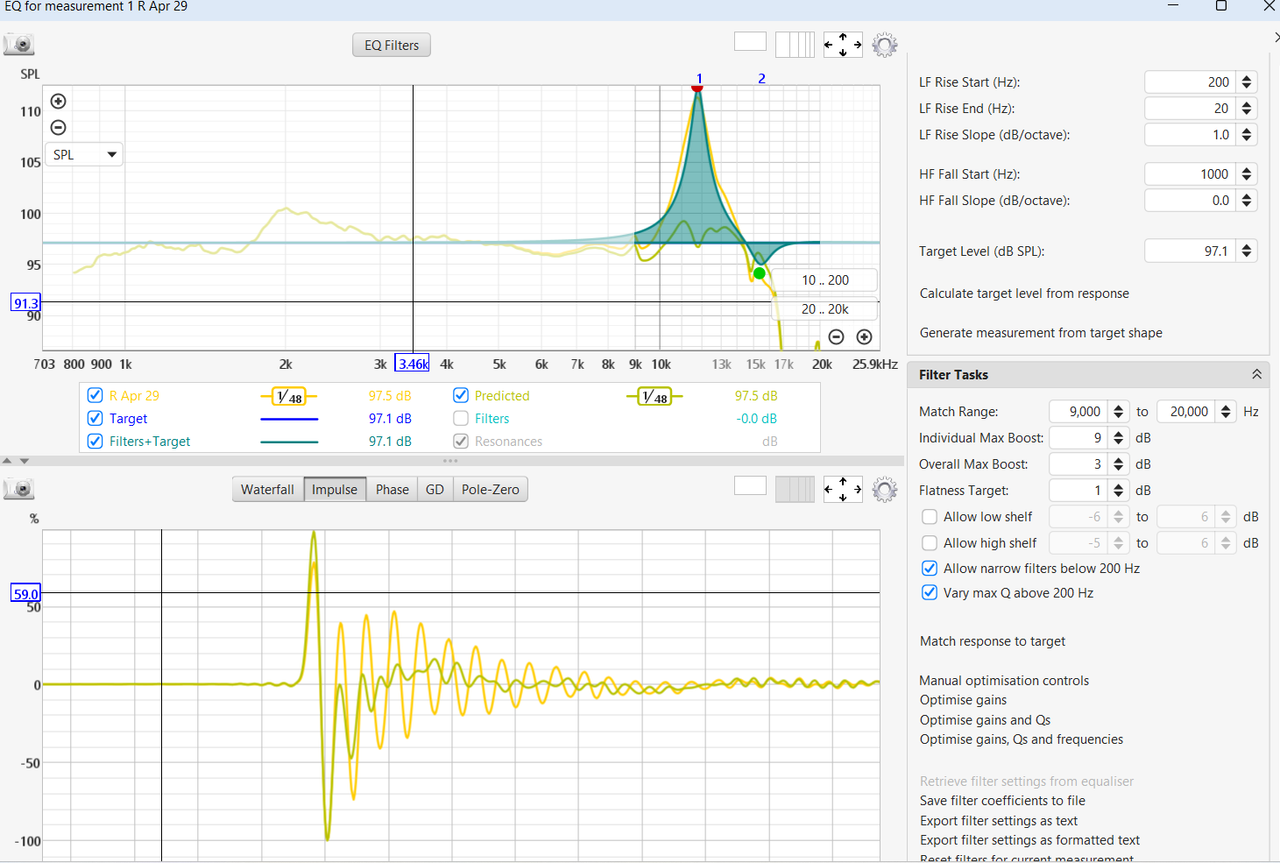Capture the impulse graph with the camera icon
This screenshot has width=1280, height=863.
[19, 489]
